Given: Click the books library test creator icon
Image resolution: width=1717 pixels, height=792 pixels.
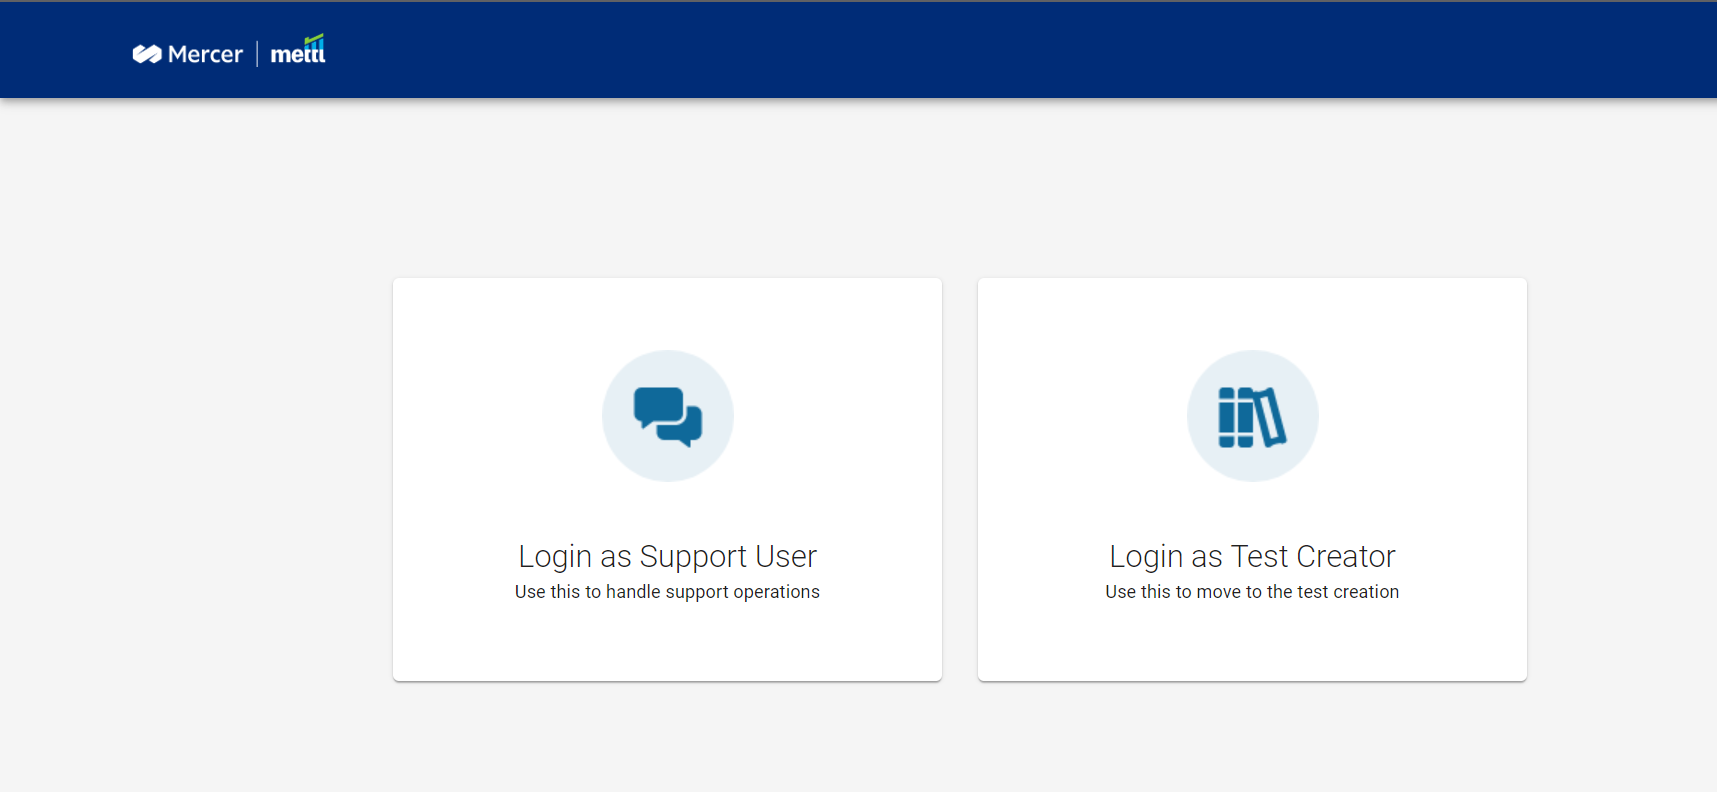Looking at the screenshot, I should [x=1252, y=417].
